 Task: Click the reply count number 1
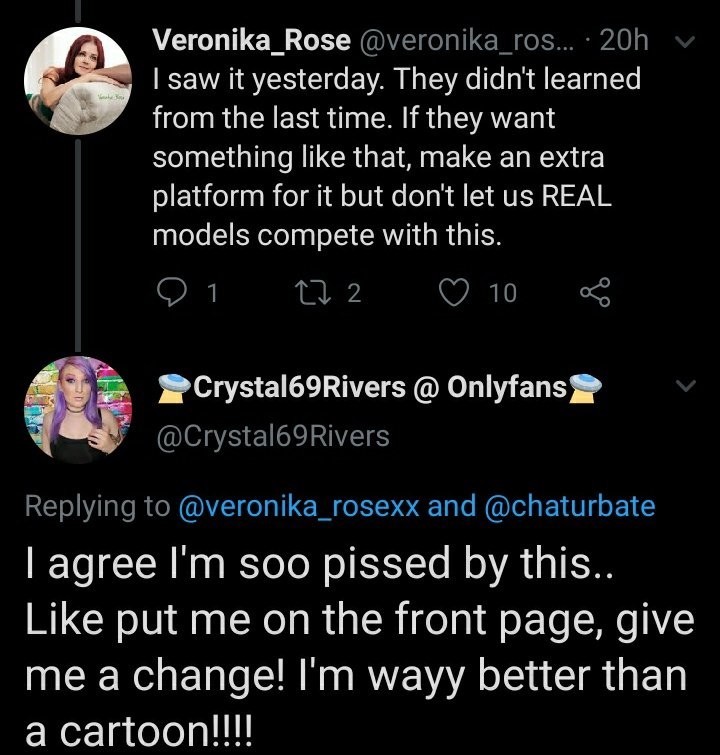[x=211, y=292]
